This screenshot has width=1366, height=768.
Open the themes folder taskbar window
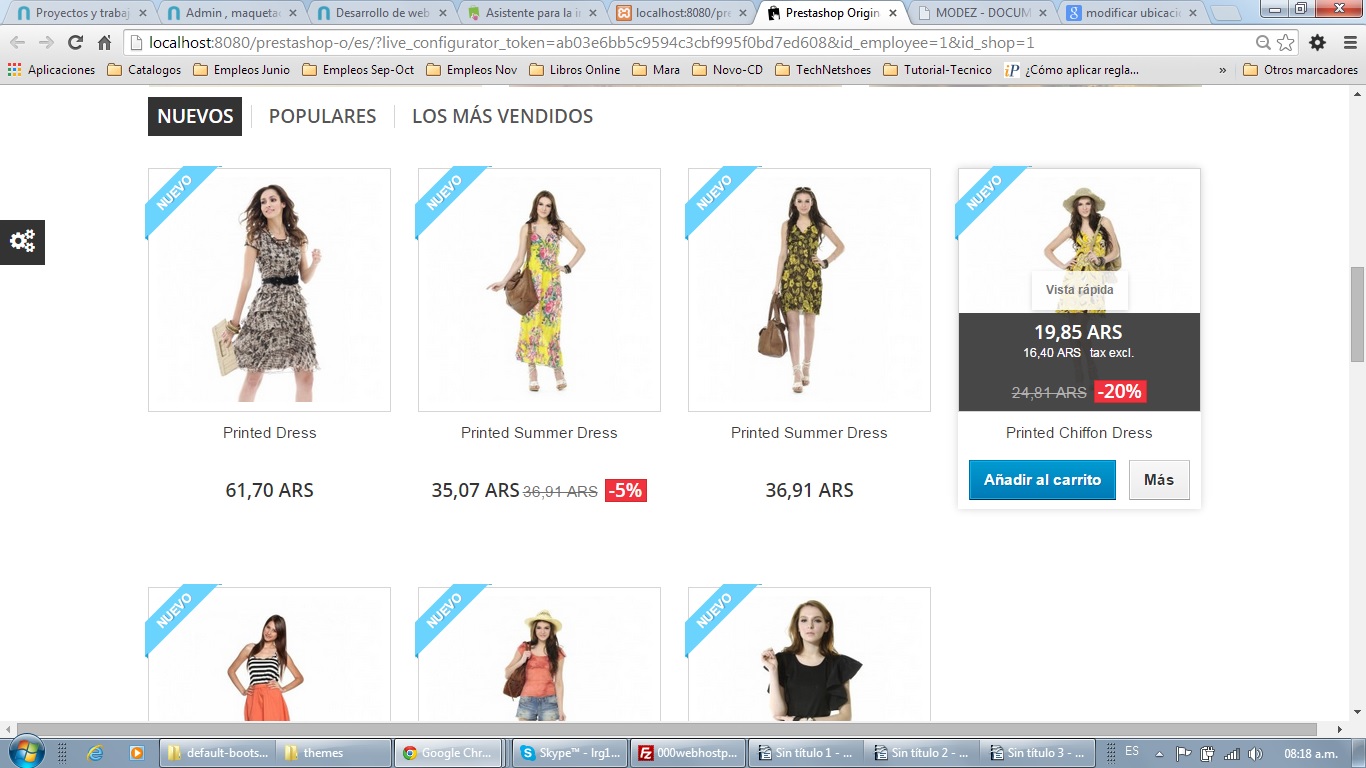point(331,753)
